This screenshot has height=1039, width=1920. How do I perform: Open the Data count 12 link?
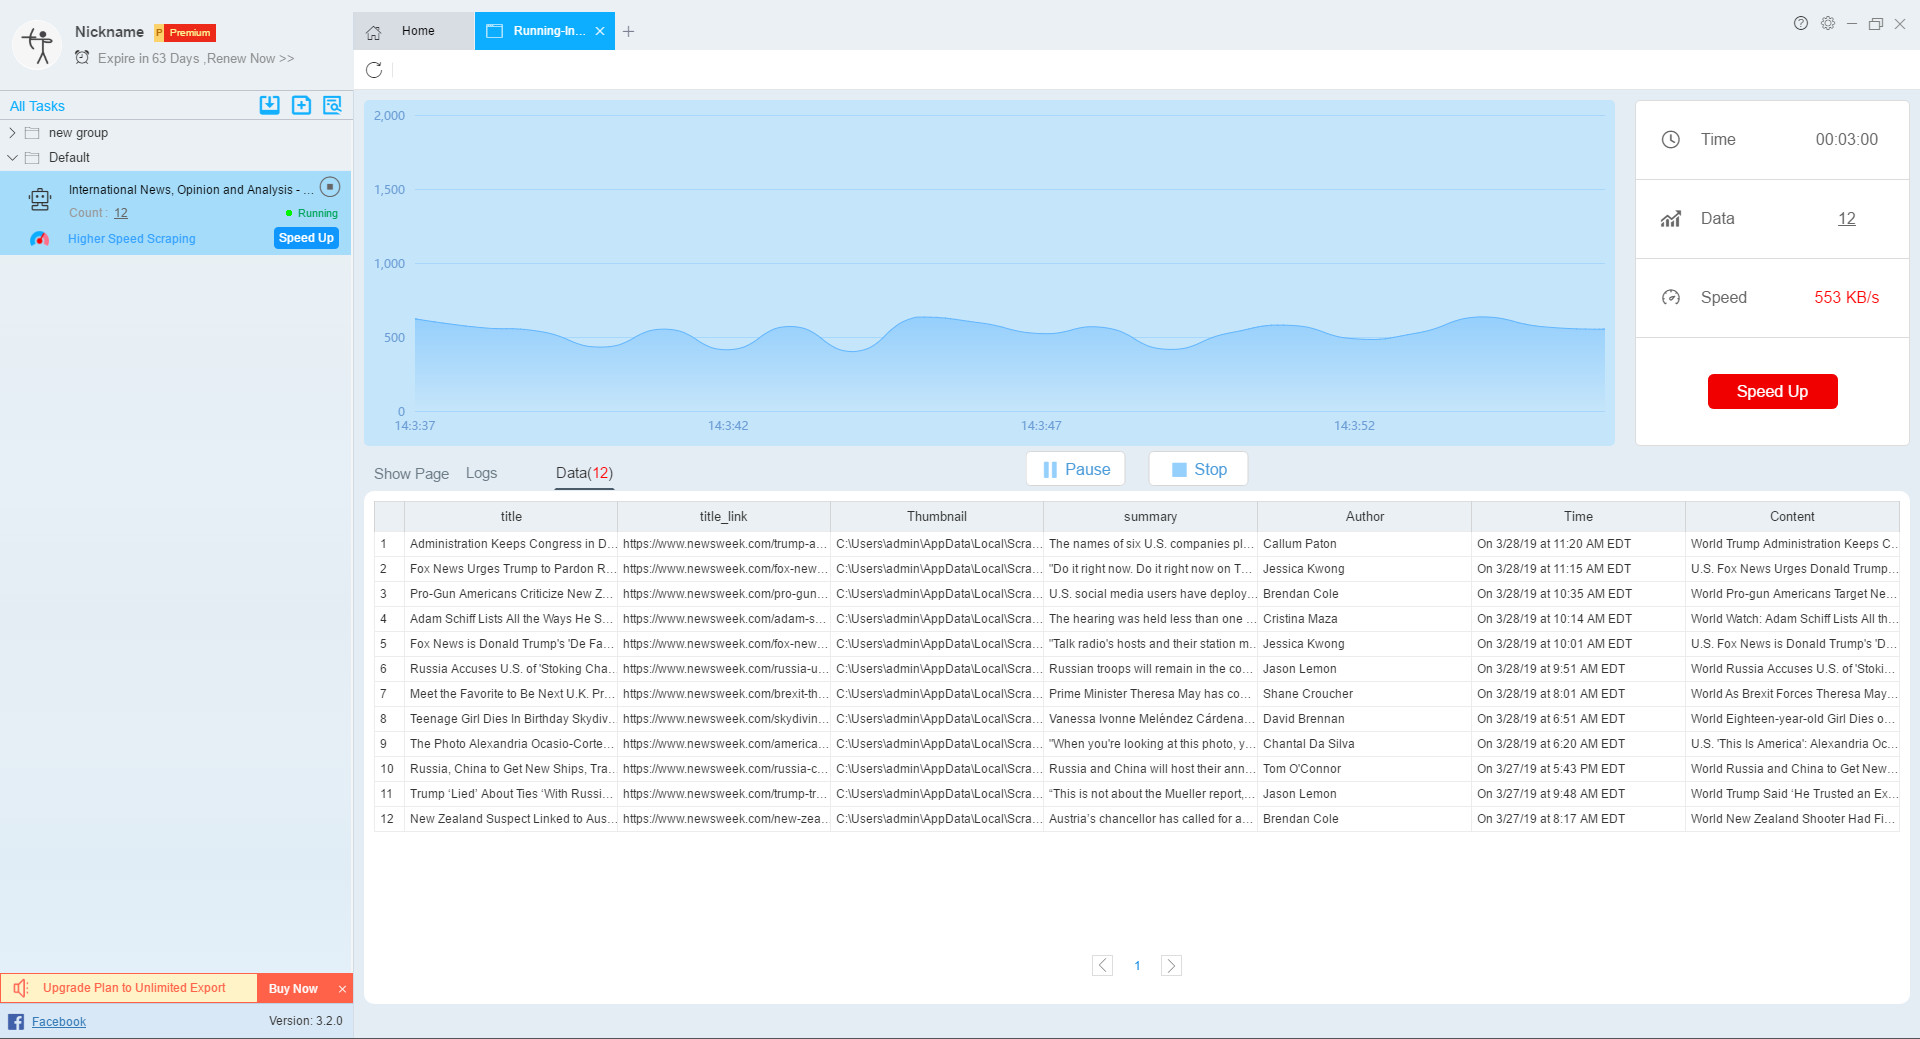pyautogui.click(x=1846, y=219)
